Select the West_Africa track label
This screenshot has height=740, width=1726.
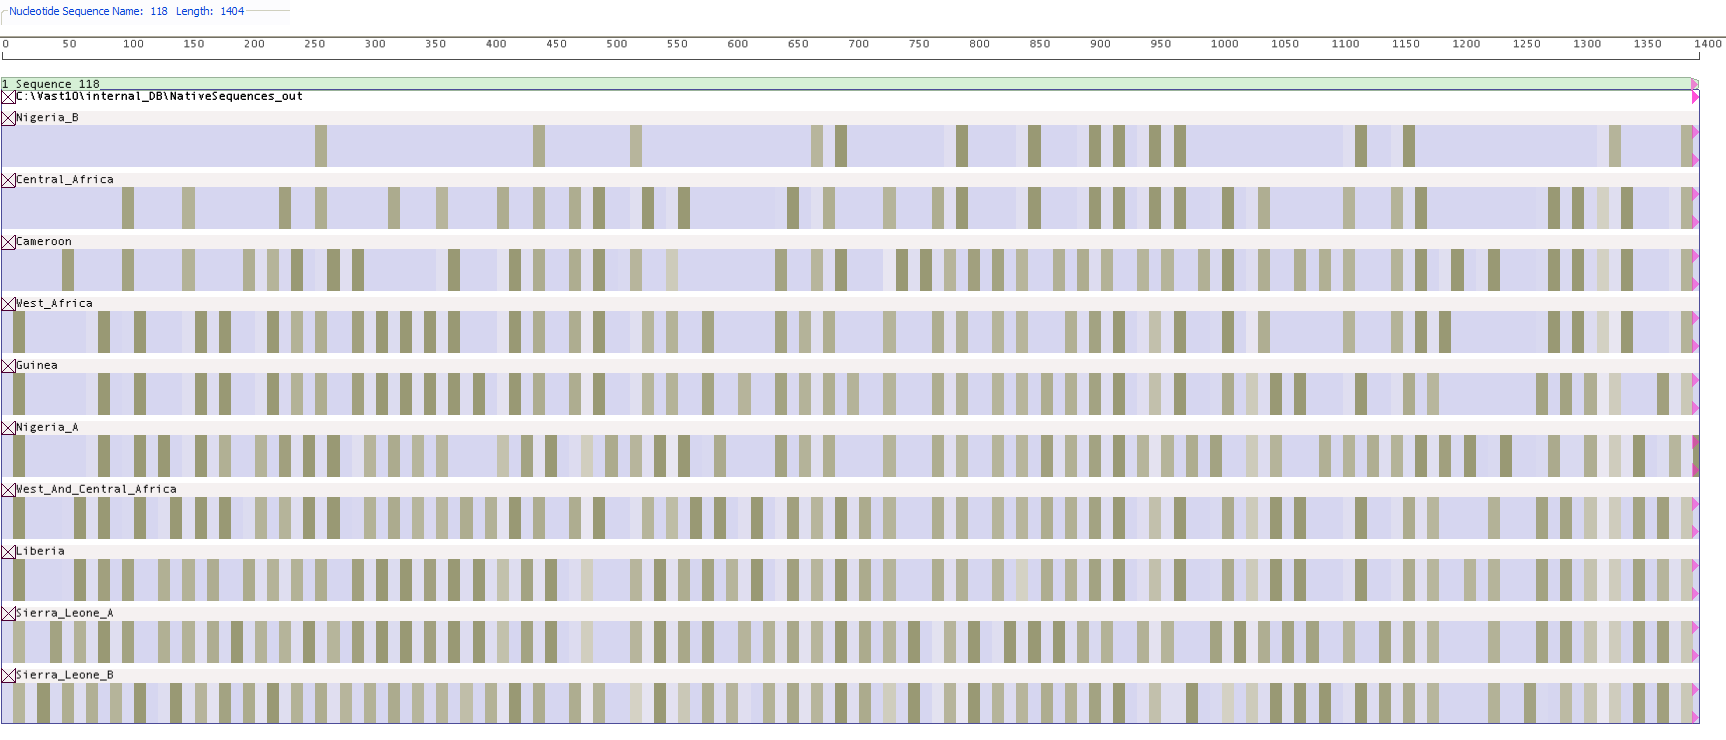(x=54, y=303)
